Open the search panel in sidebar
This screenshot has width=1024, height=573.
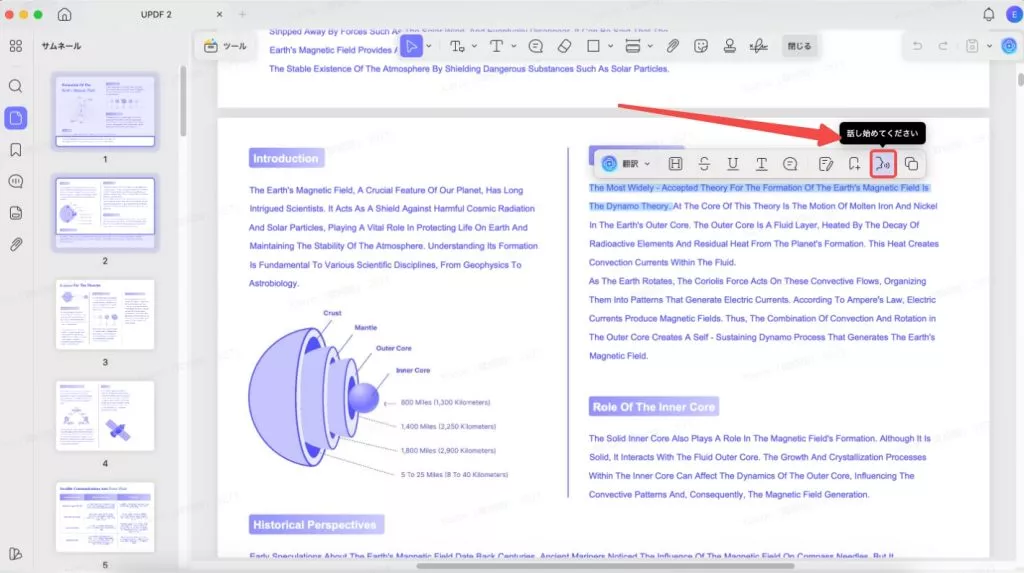coord(16,86)
